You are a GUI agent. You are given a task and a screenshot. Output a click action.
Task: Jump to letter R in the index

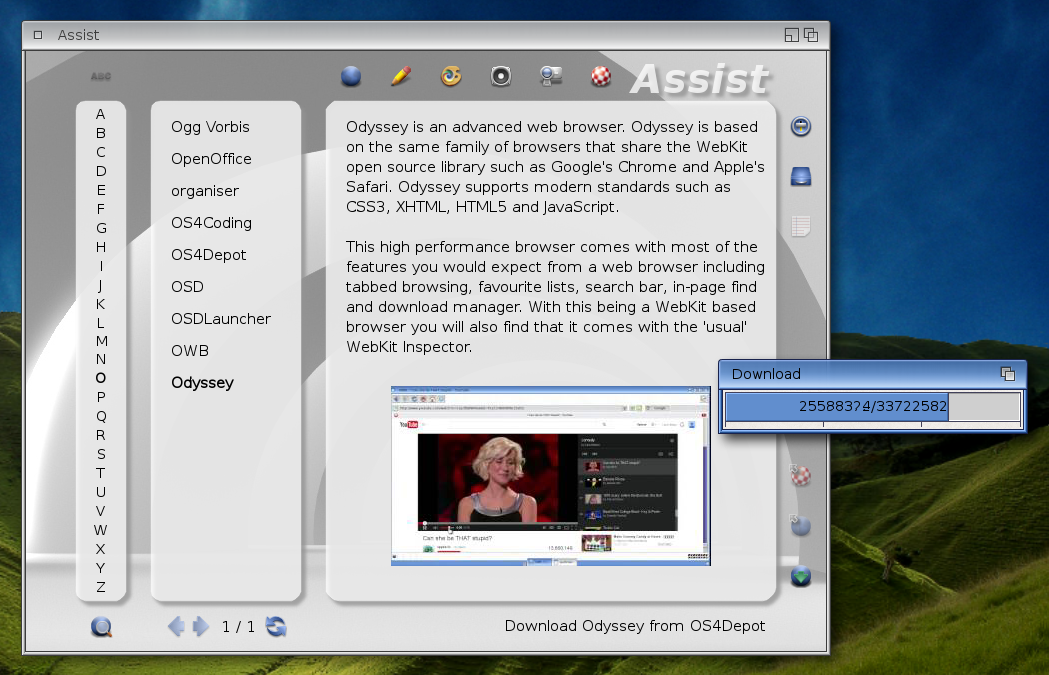click(x=100, y=436)
